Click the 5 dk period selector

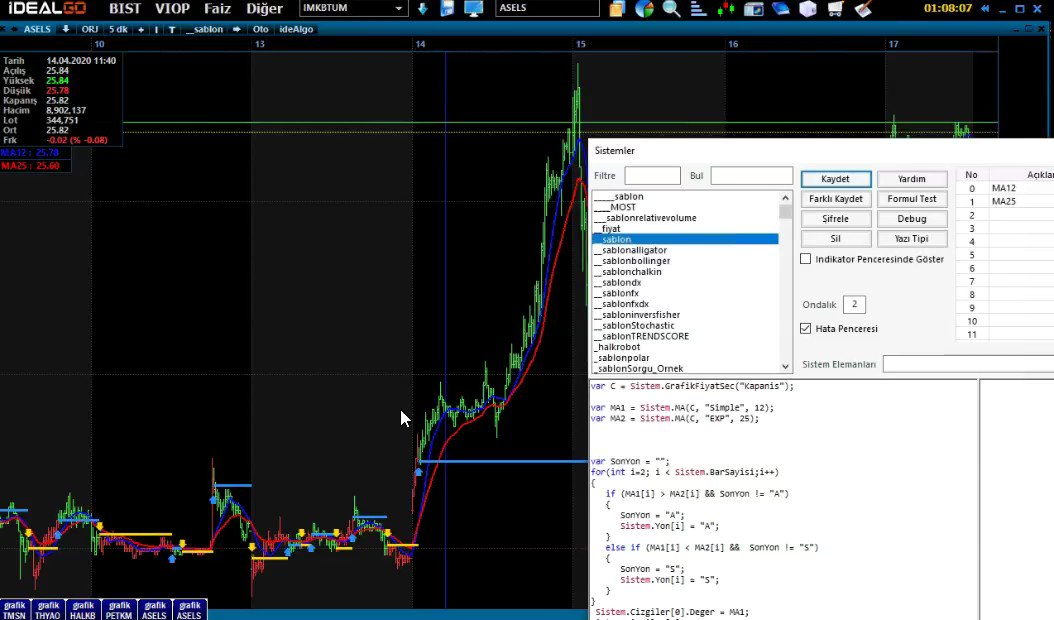[118, 30]
